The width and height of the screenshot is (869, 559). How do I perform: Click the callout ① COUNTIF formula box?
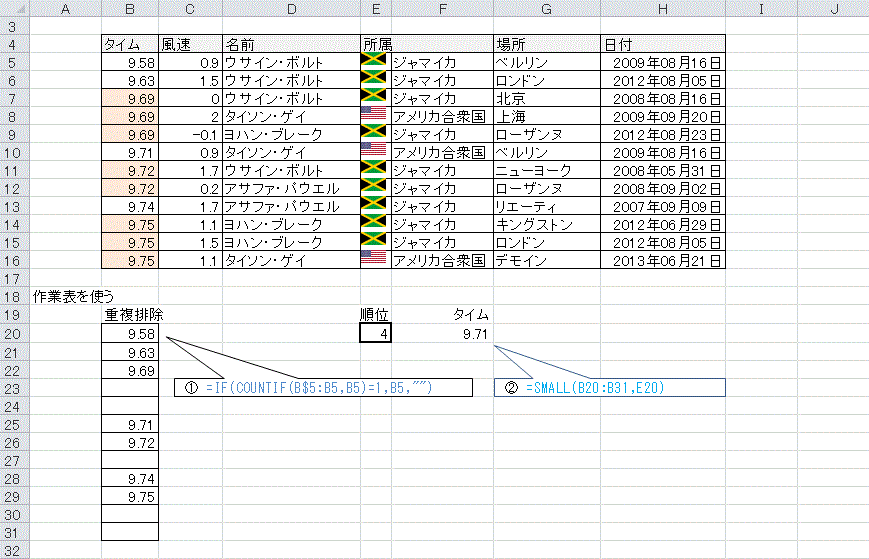click(323, 388)
